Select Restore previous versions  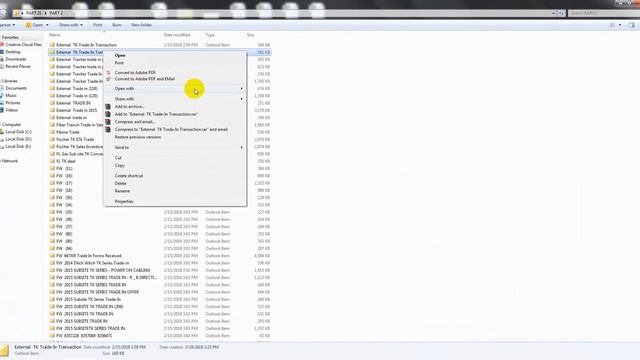tap(138, 137)
